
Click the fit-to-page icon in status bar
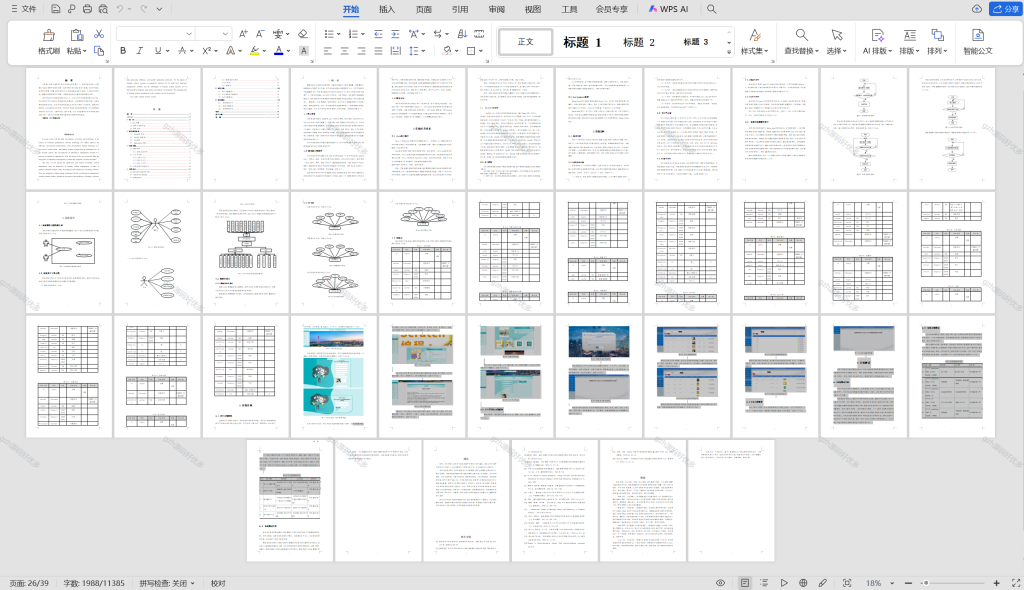847,583
